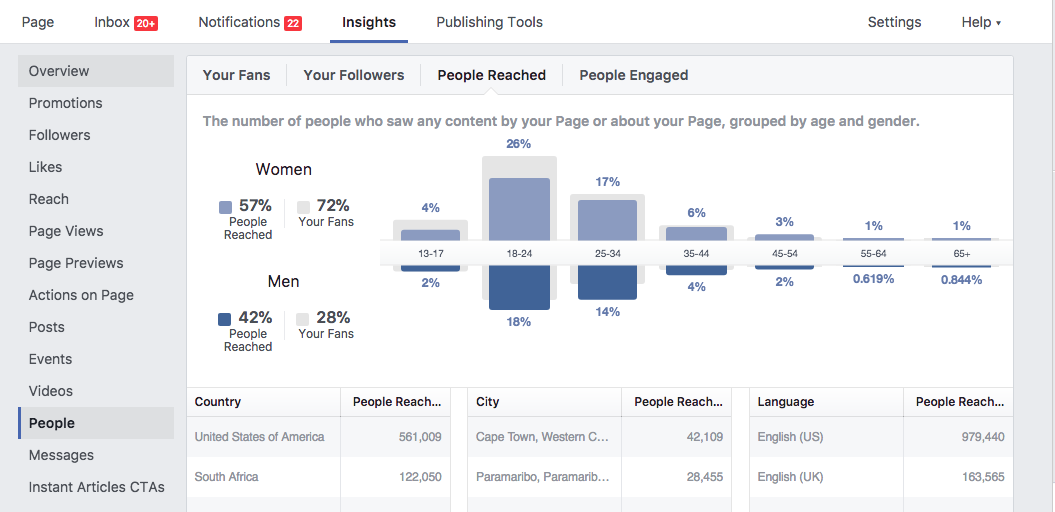Image resolution: width=1055 pixels, height=512 pixels.
Task: Switch to the Publishing Tools tab
Action: click(x=489, y=22)
